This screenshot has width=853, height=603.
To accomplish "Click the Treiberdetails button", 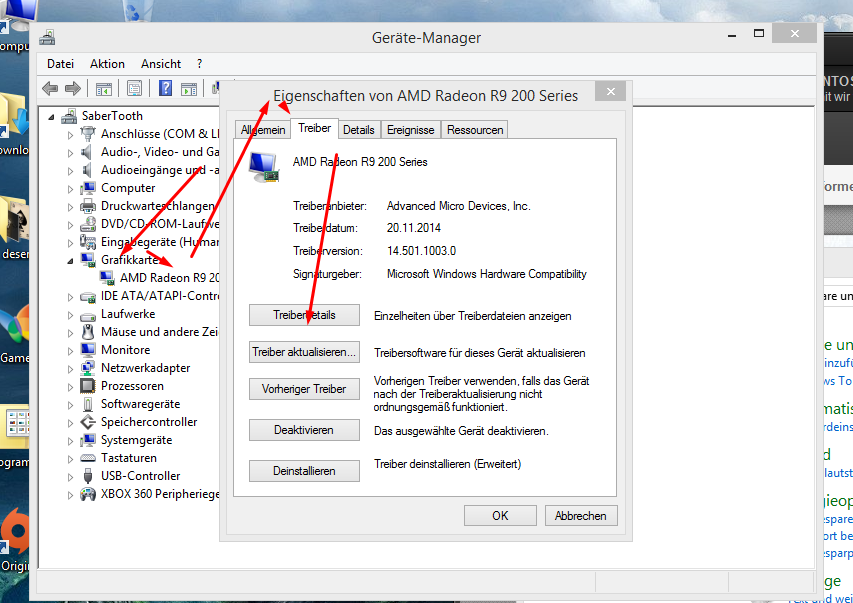I will click(304, 315).
